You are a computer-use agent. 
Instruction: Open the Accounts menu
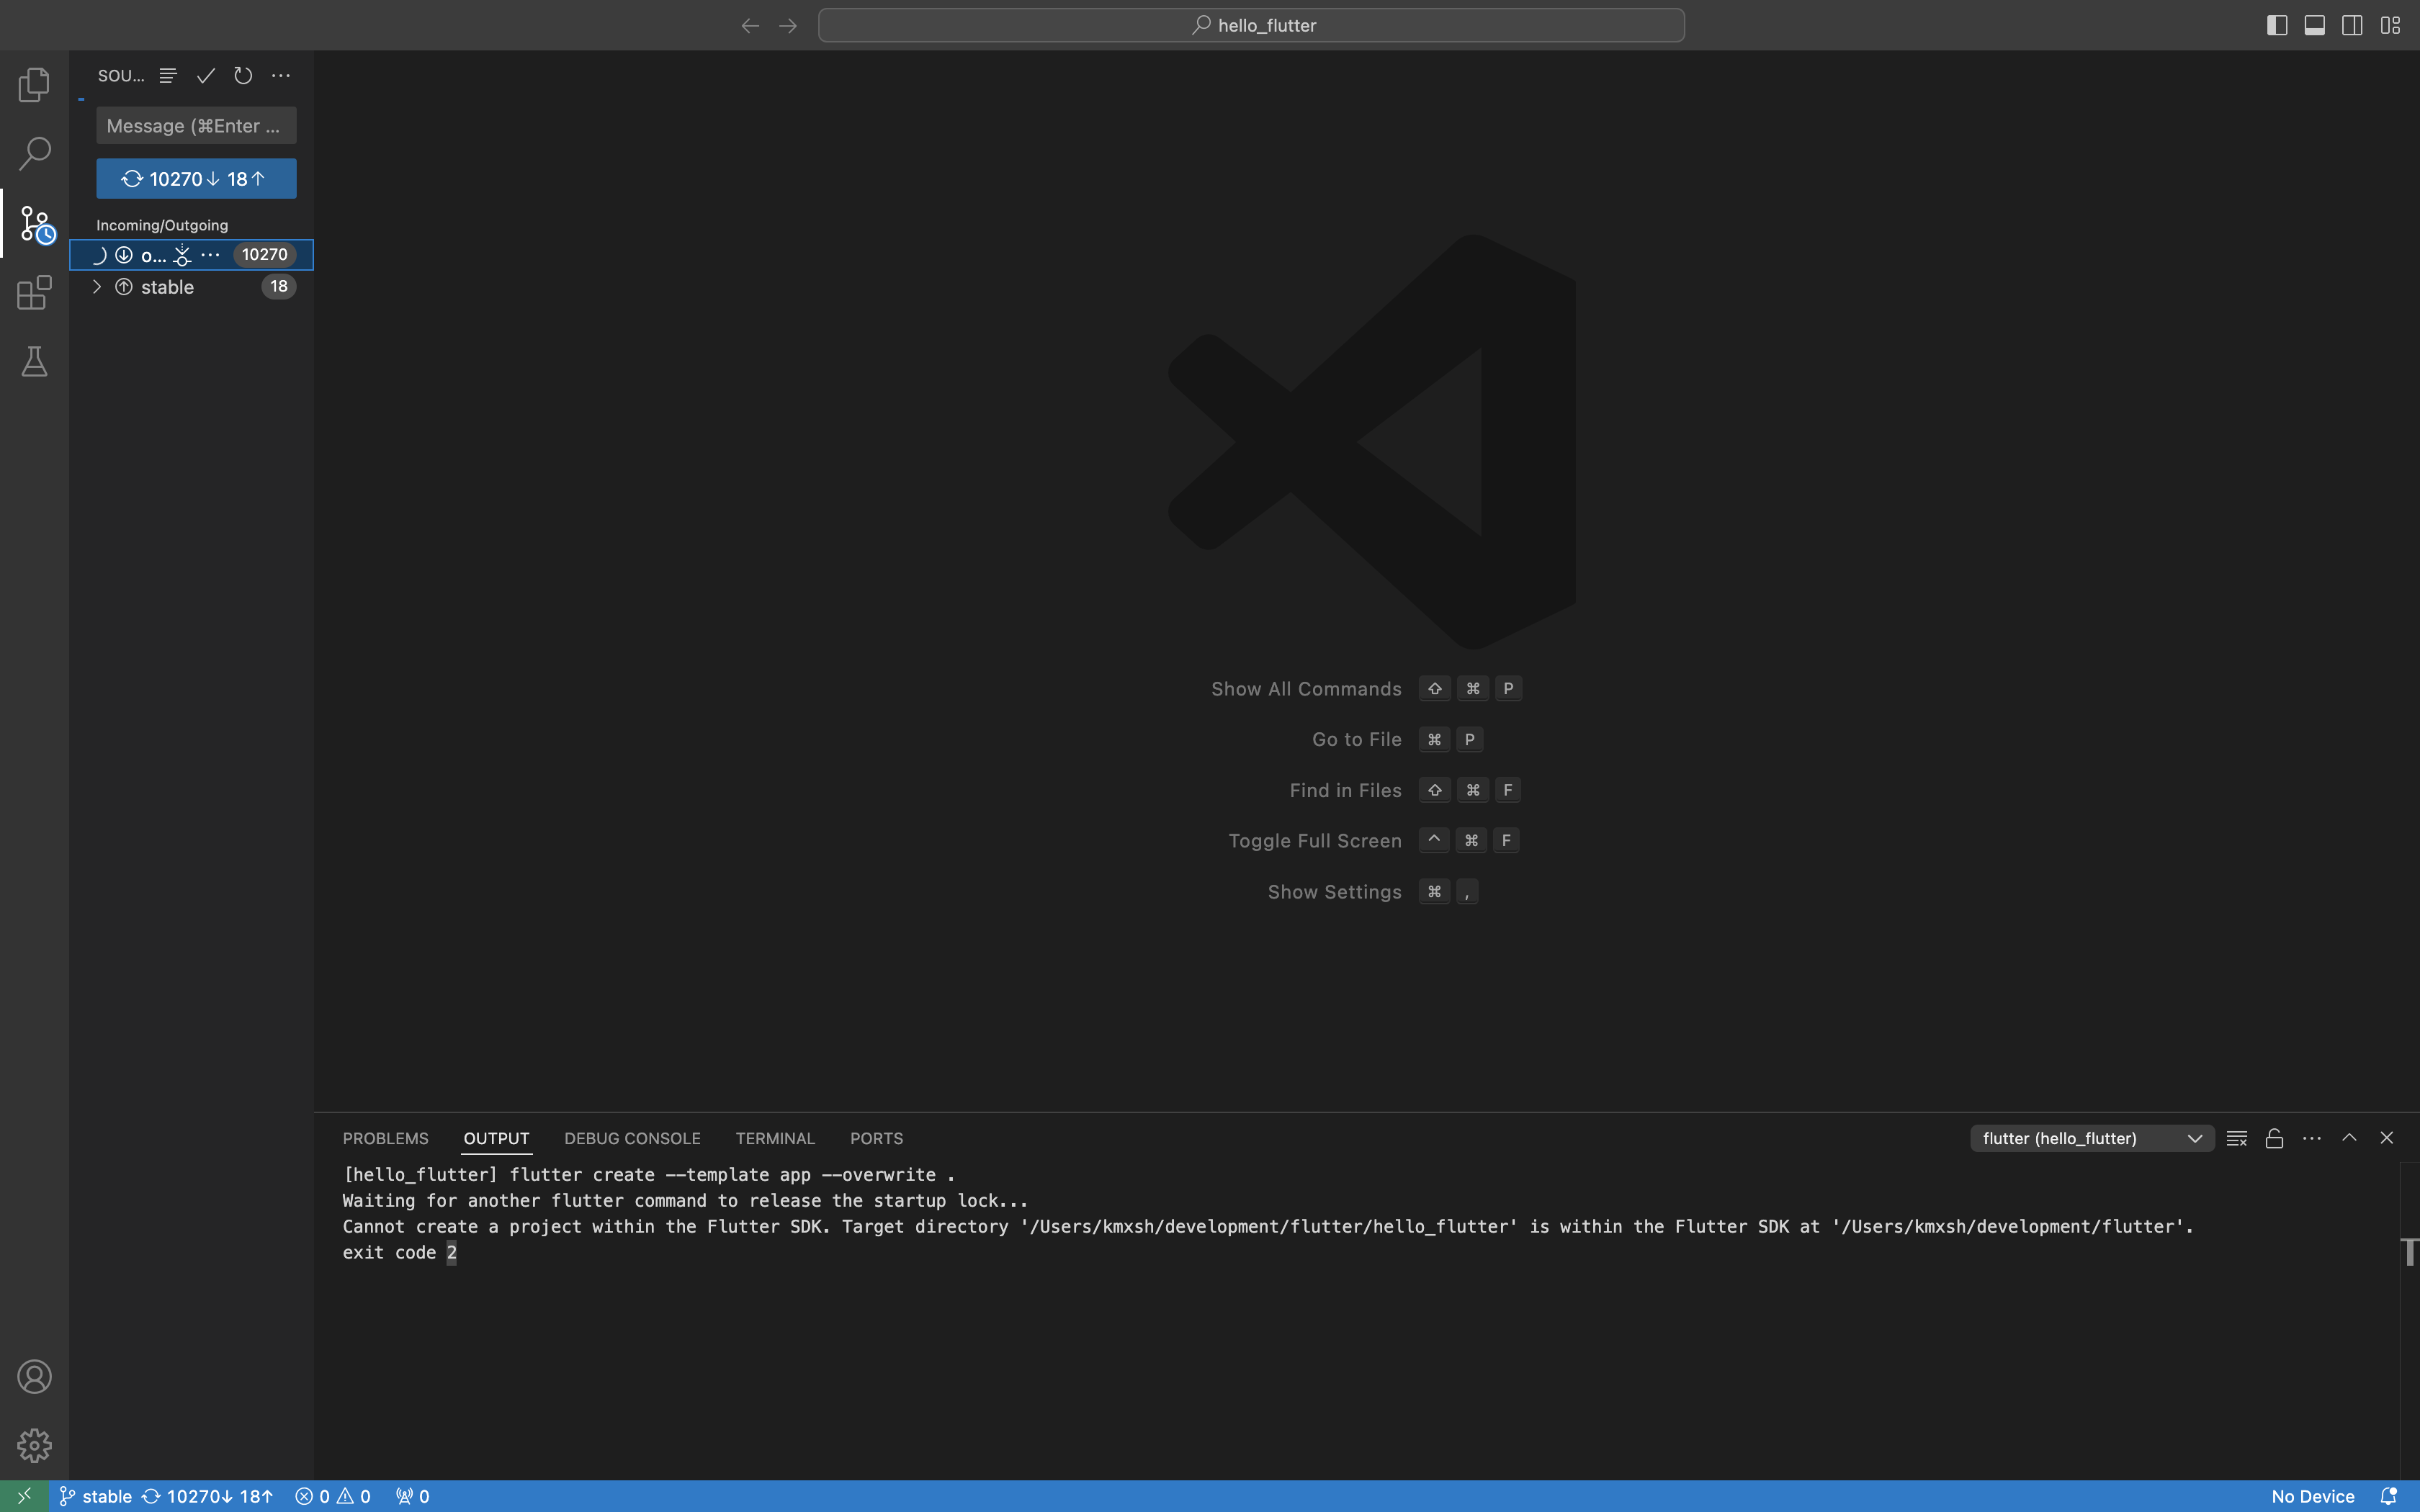click(x=34, y=1377)
